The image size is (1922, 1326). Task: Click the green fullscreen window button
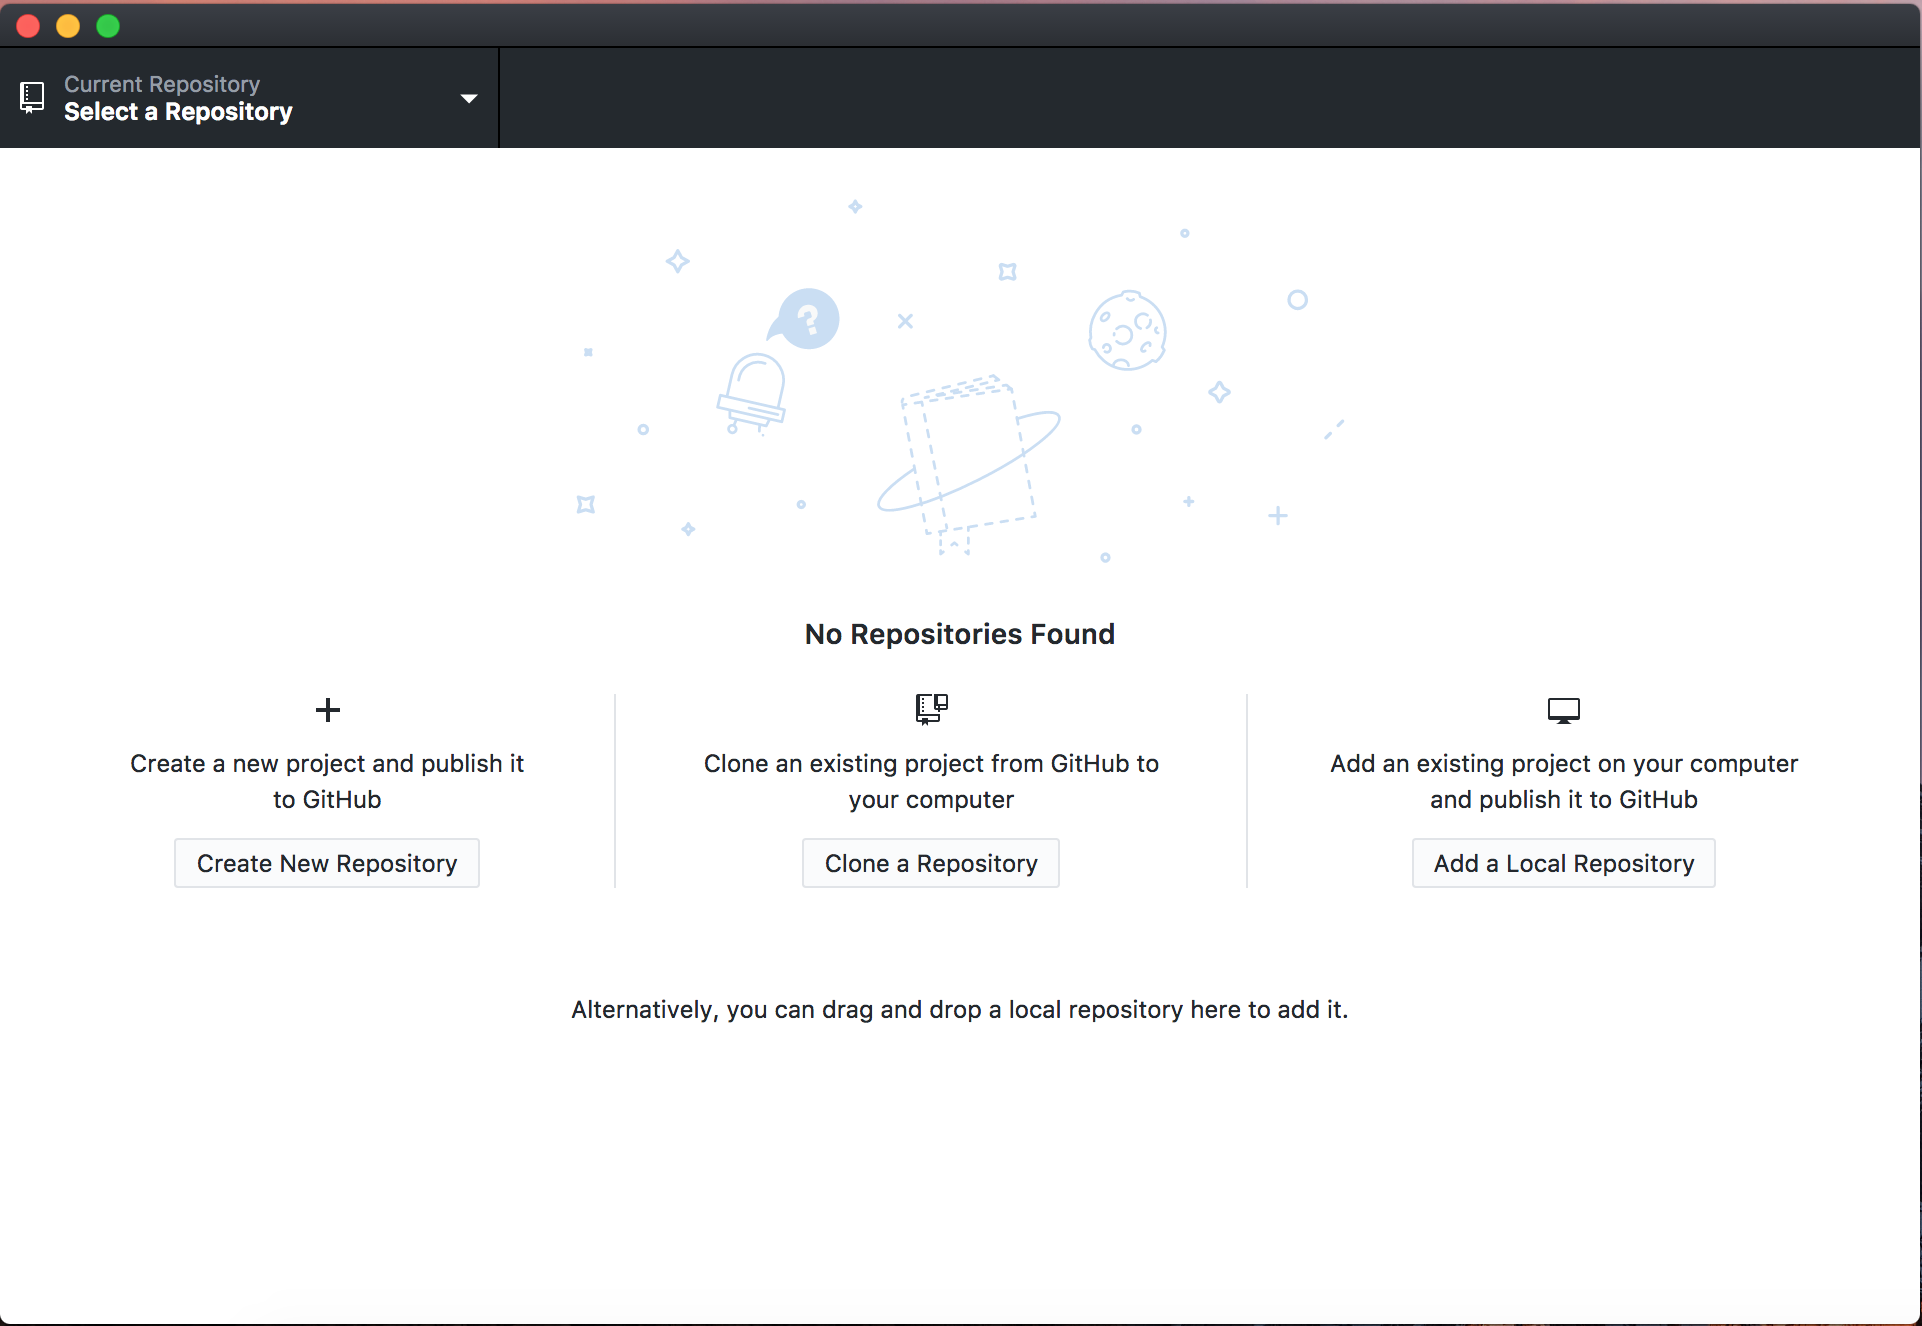tap(108, 26)
